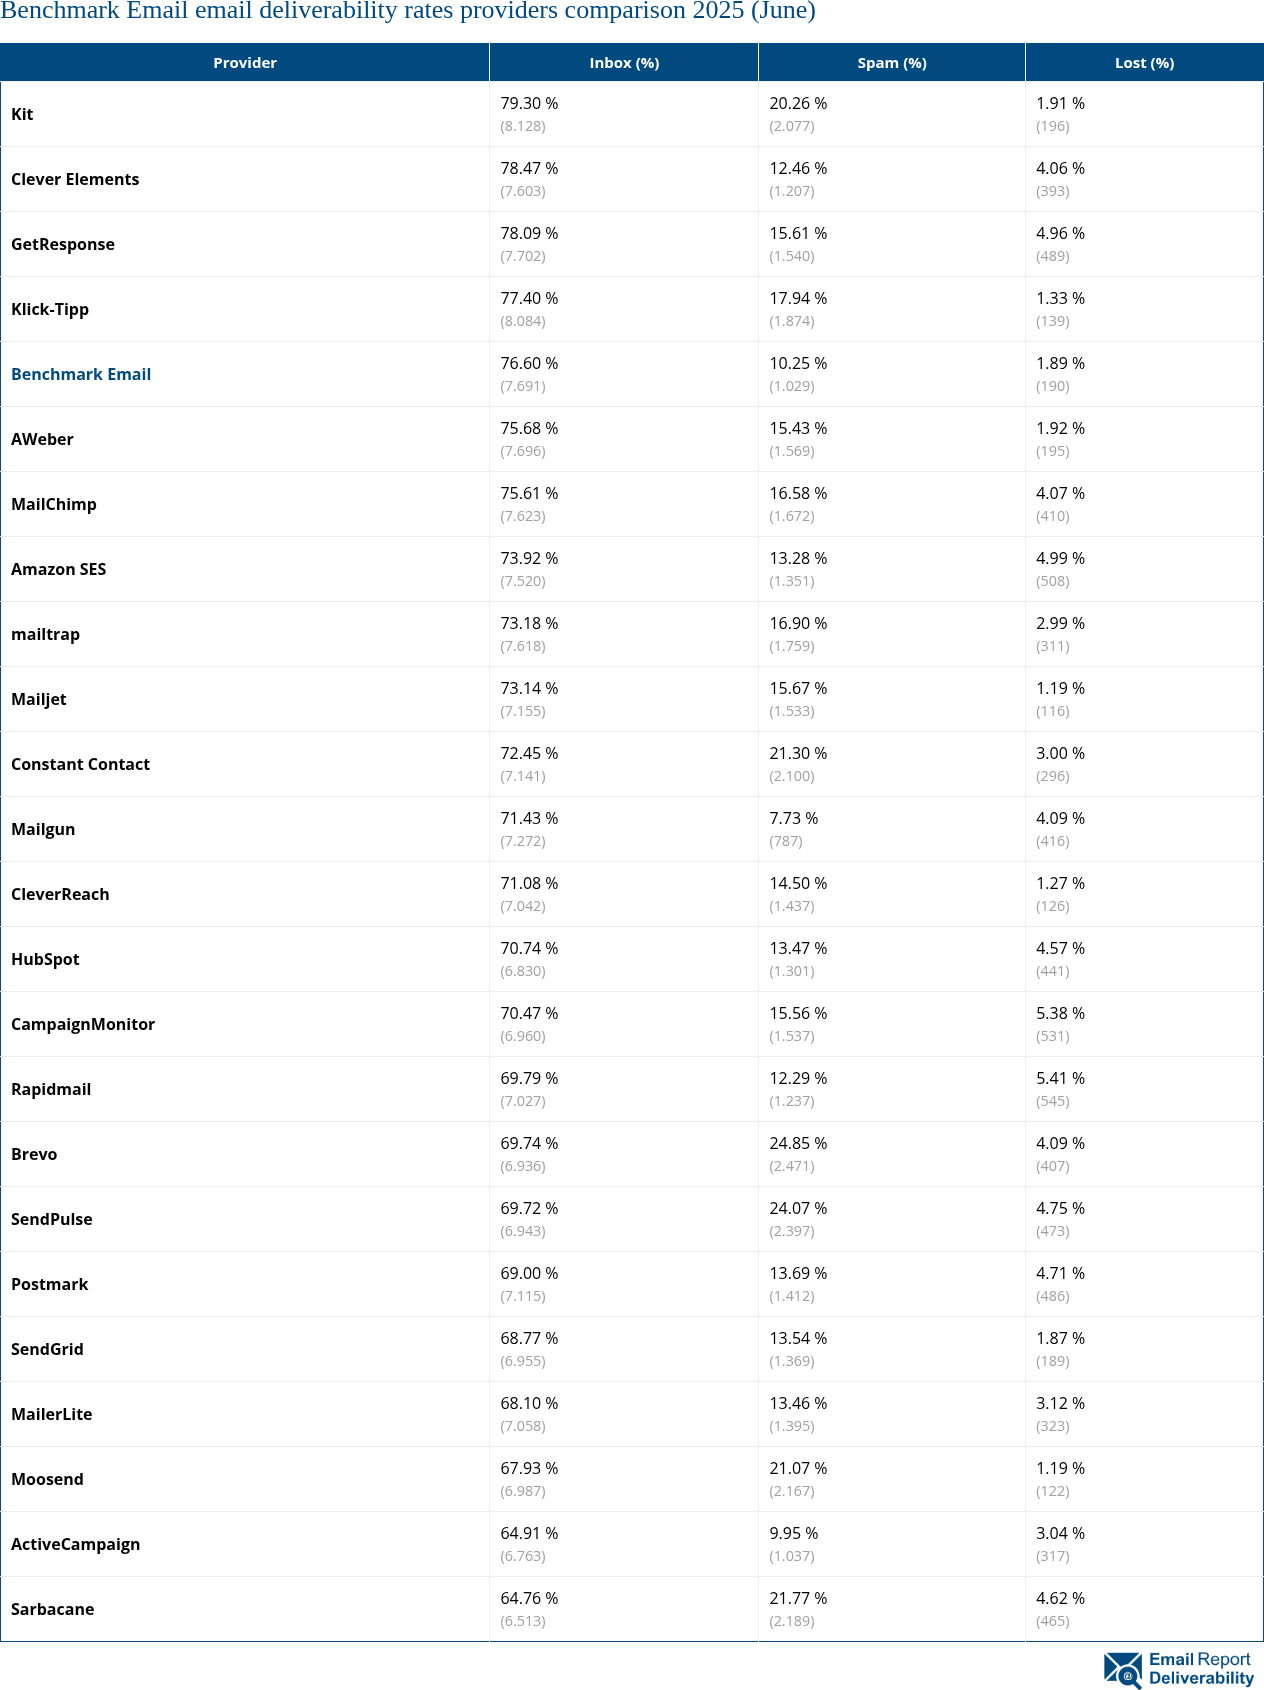Open the GetResponse provider entry
1264x1690 pixels.
coord(63,244)
